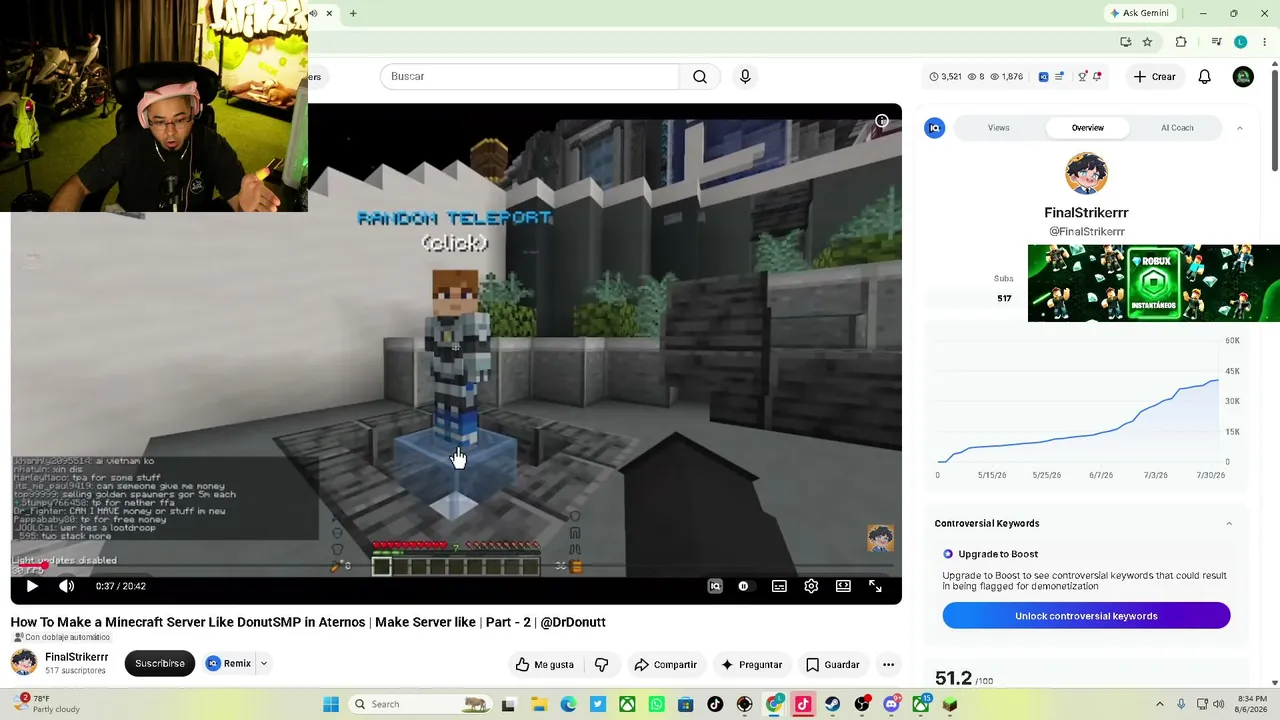
Task: Click the Remix button
Action: 229,664
